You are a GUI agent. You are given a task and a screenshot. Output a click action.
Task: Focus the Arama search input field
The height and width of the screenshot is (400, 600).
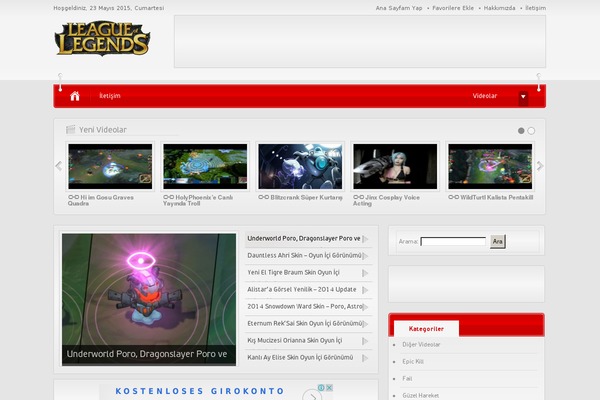[453, 242]
